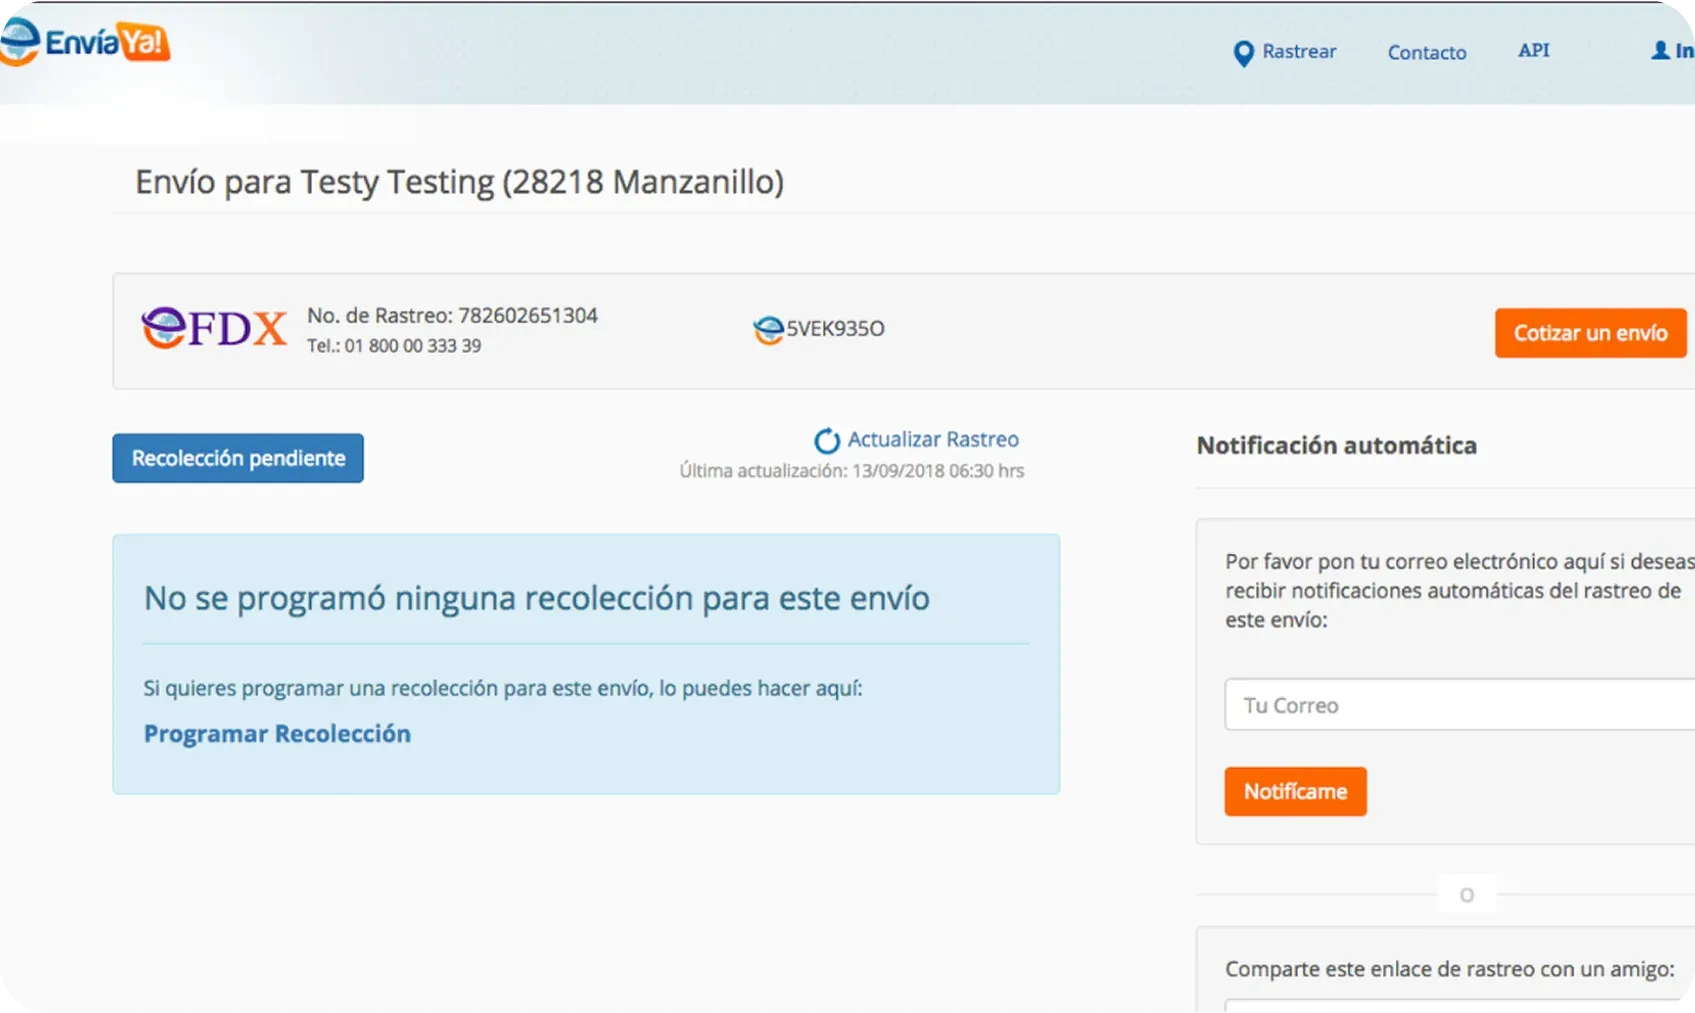Click the tracking number 782602651304
The width and height of the screenshot is (1695, 1013).
[527, 316]
